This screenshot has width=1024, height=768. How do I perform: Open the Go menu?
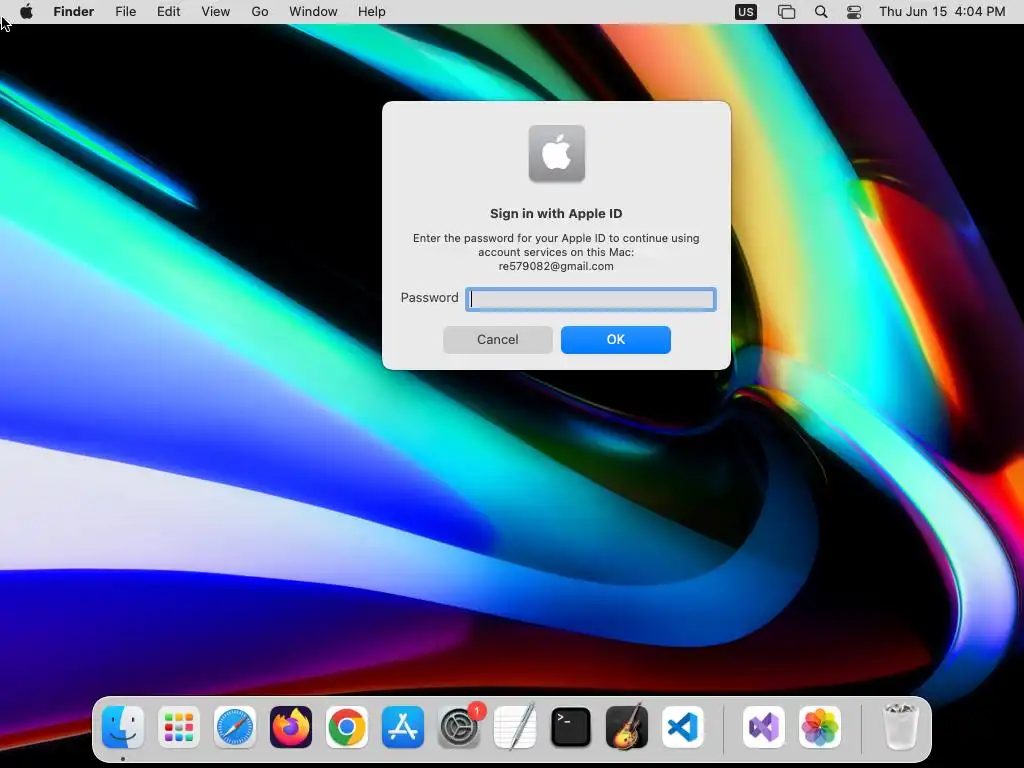(x=260, y=12)
